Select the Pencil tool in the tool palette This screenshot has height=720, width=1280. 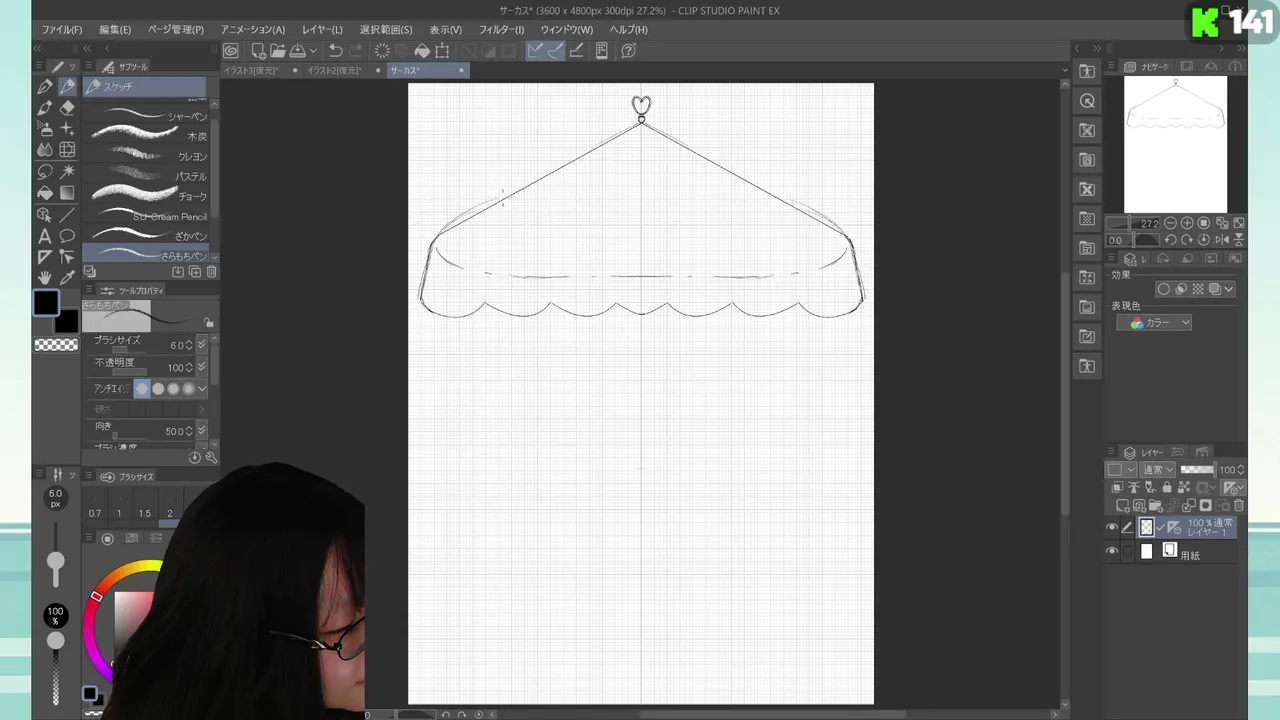pos(67,87)
